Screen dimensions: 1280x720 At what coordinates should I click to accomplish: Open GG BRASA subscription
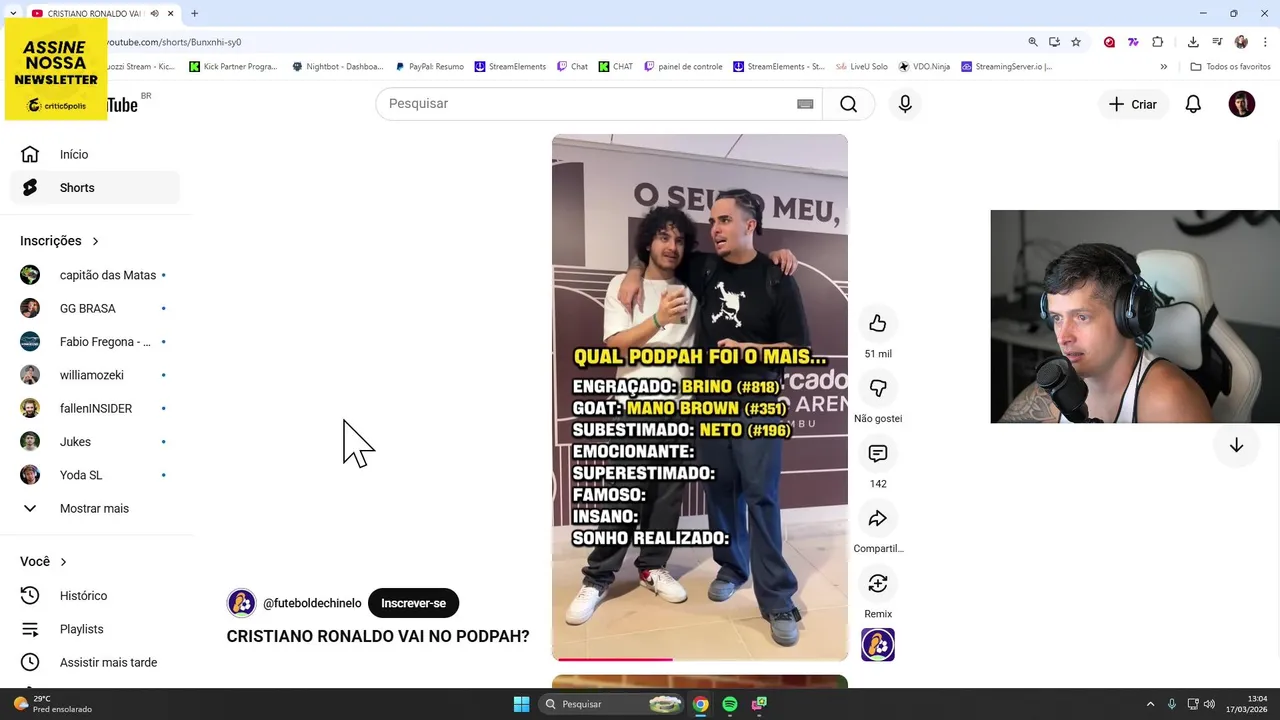(x=95, y=308)
